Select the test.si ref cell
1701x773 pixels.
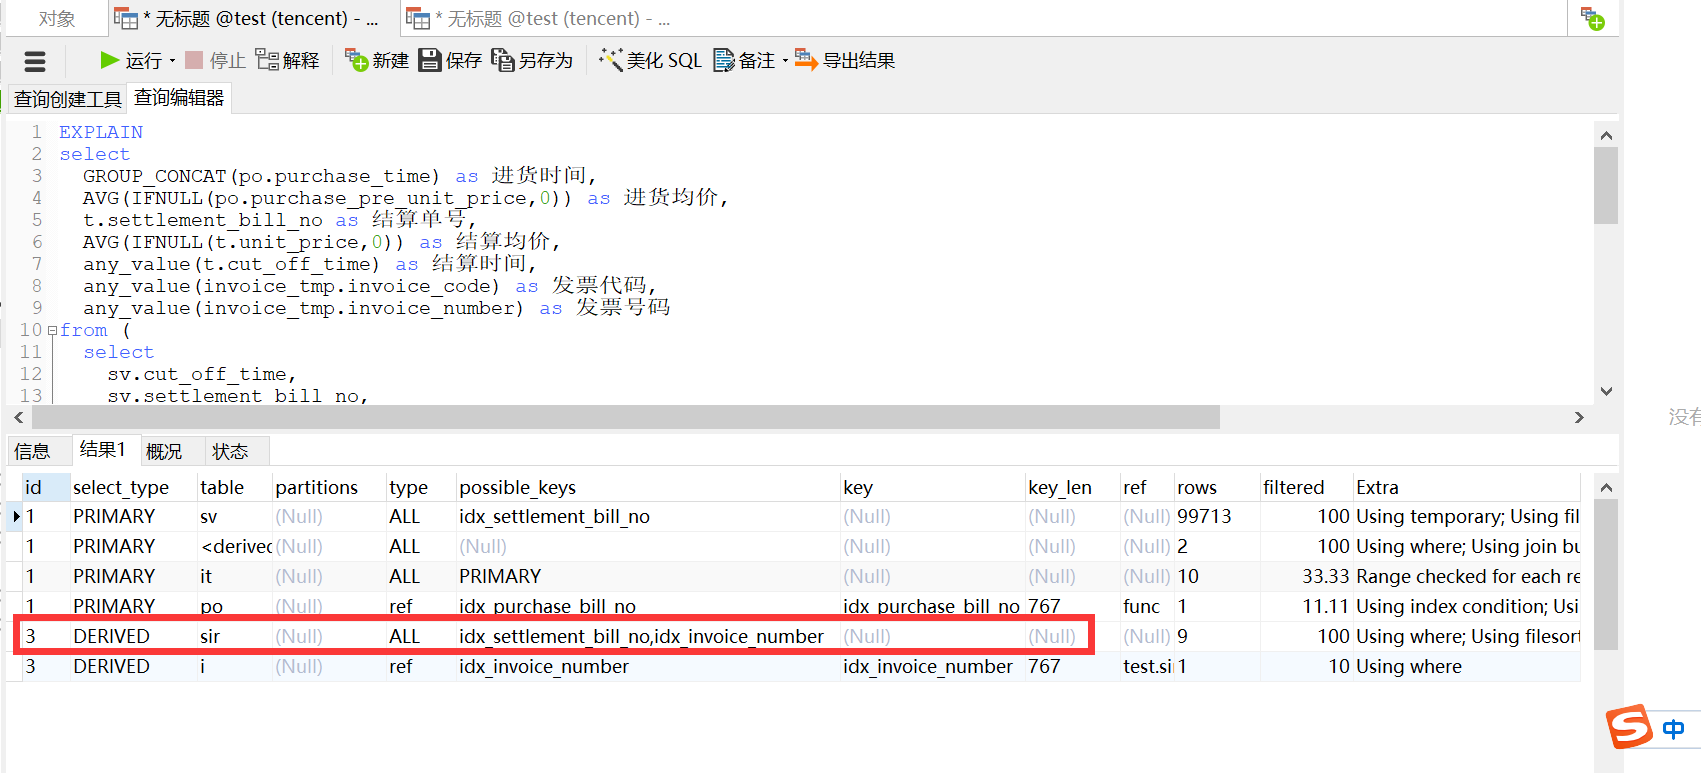click(x=1146, y=666)
